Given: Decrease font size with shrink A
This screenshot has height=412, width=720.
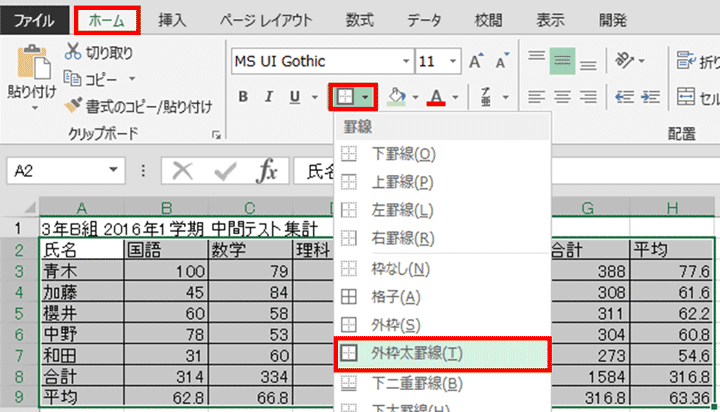Looking at the screenshot, I should 502,61.
